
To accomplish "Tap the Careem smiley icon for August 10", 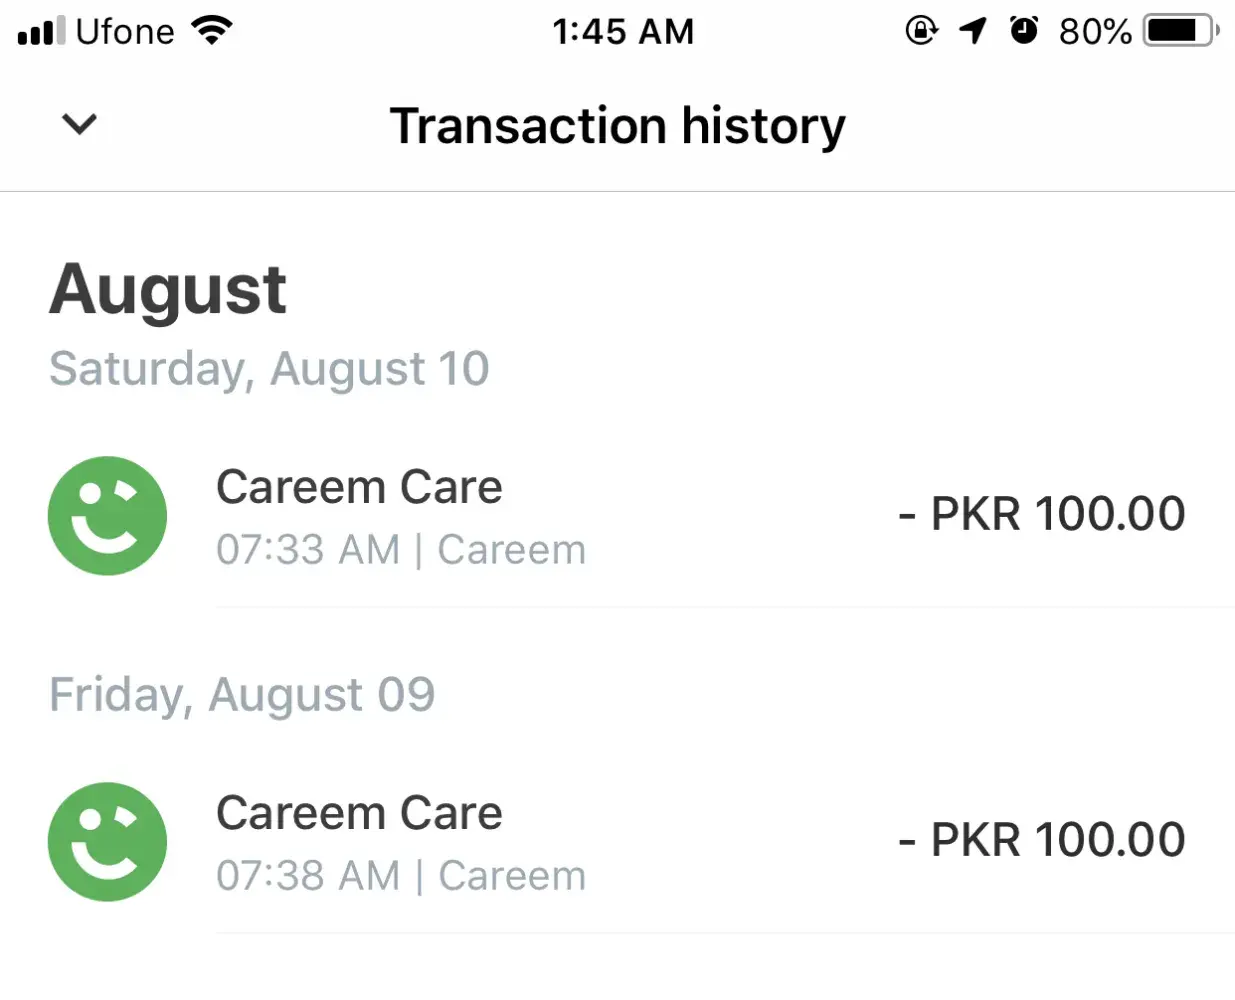I will tap(108, 516).
